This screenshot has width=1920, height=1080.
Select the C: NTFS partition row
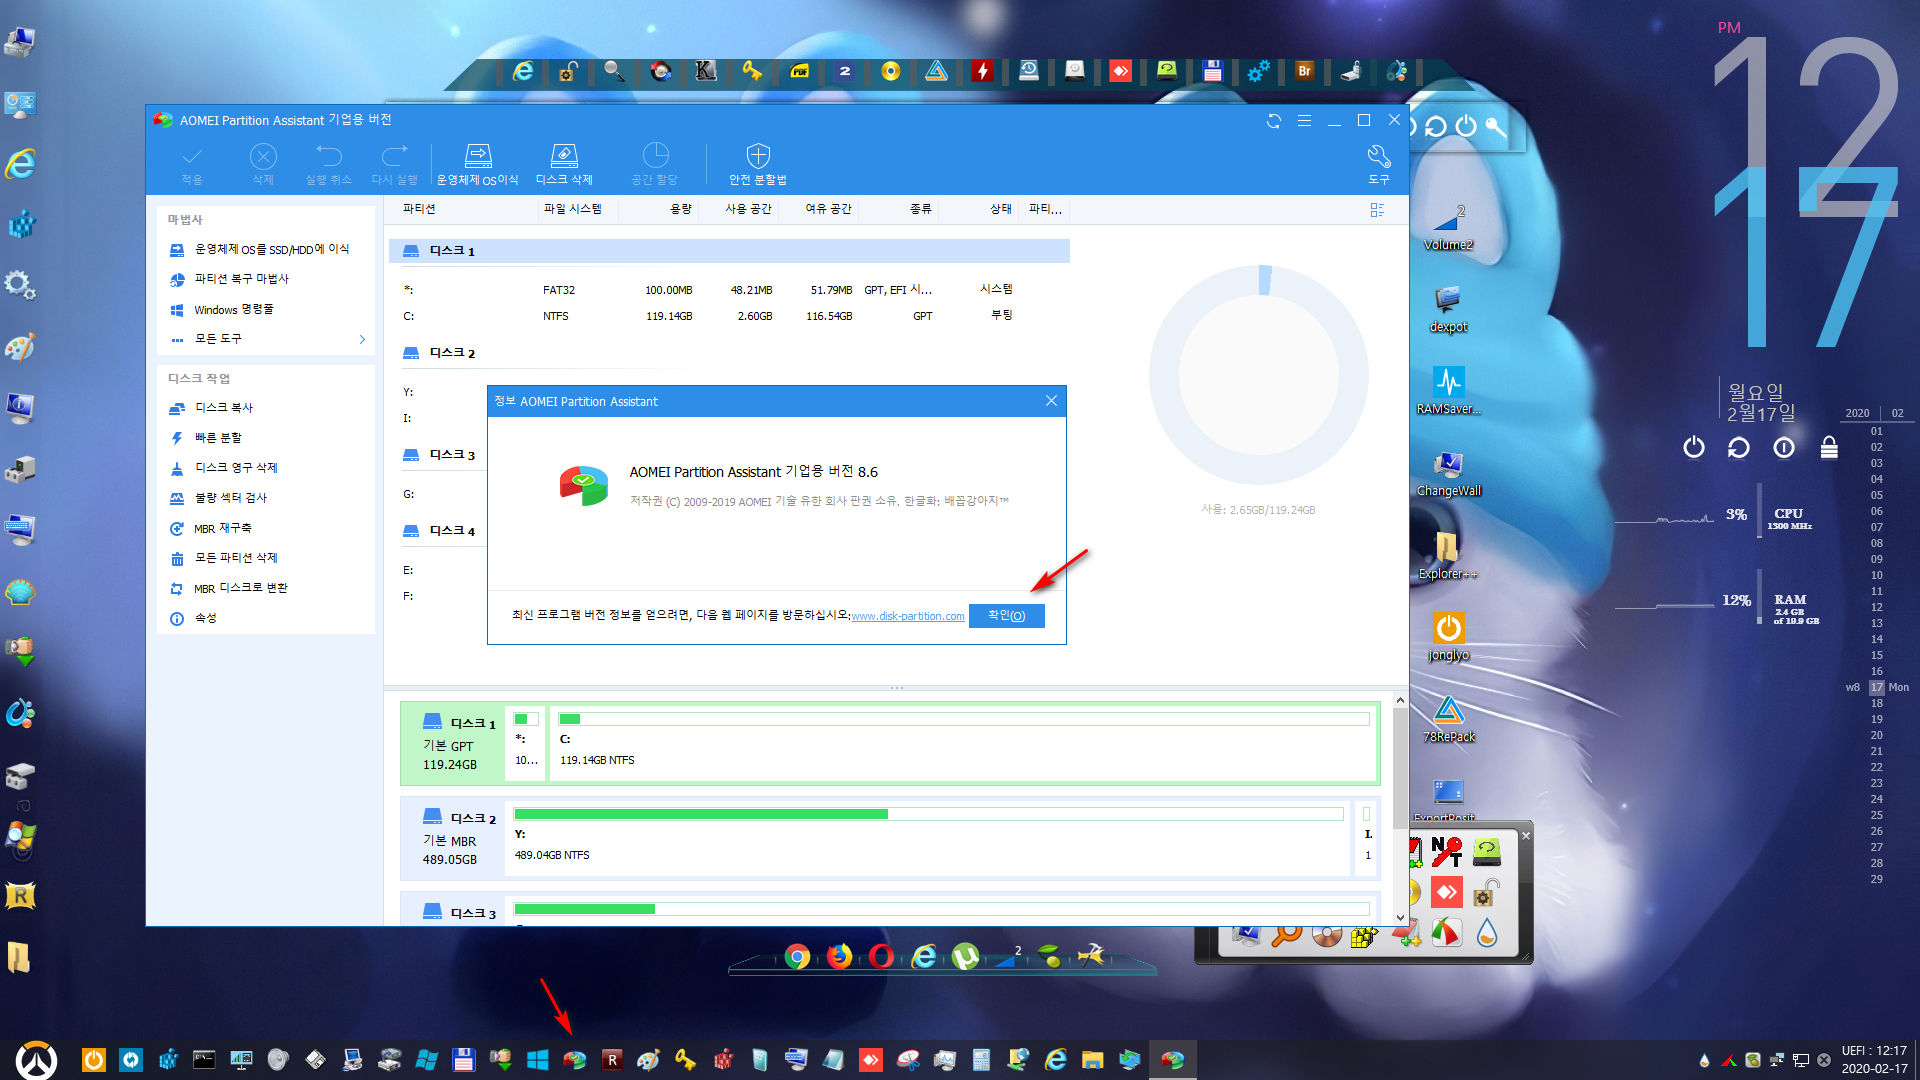click(729, 316)
